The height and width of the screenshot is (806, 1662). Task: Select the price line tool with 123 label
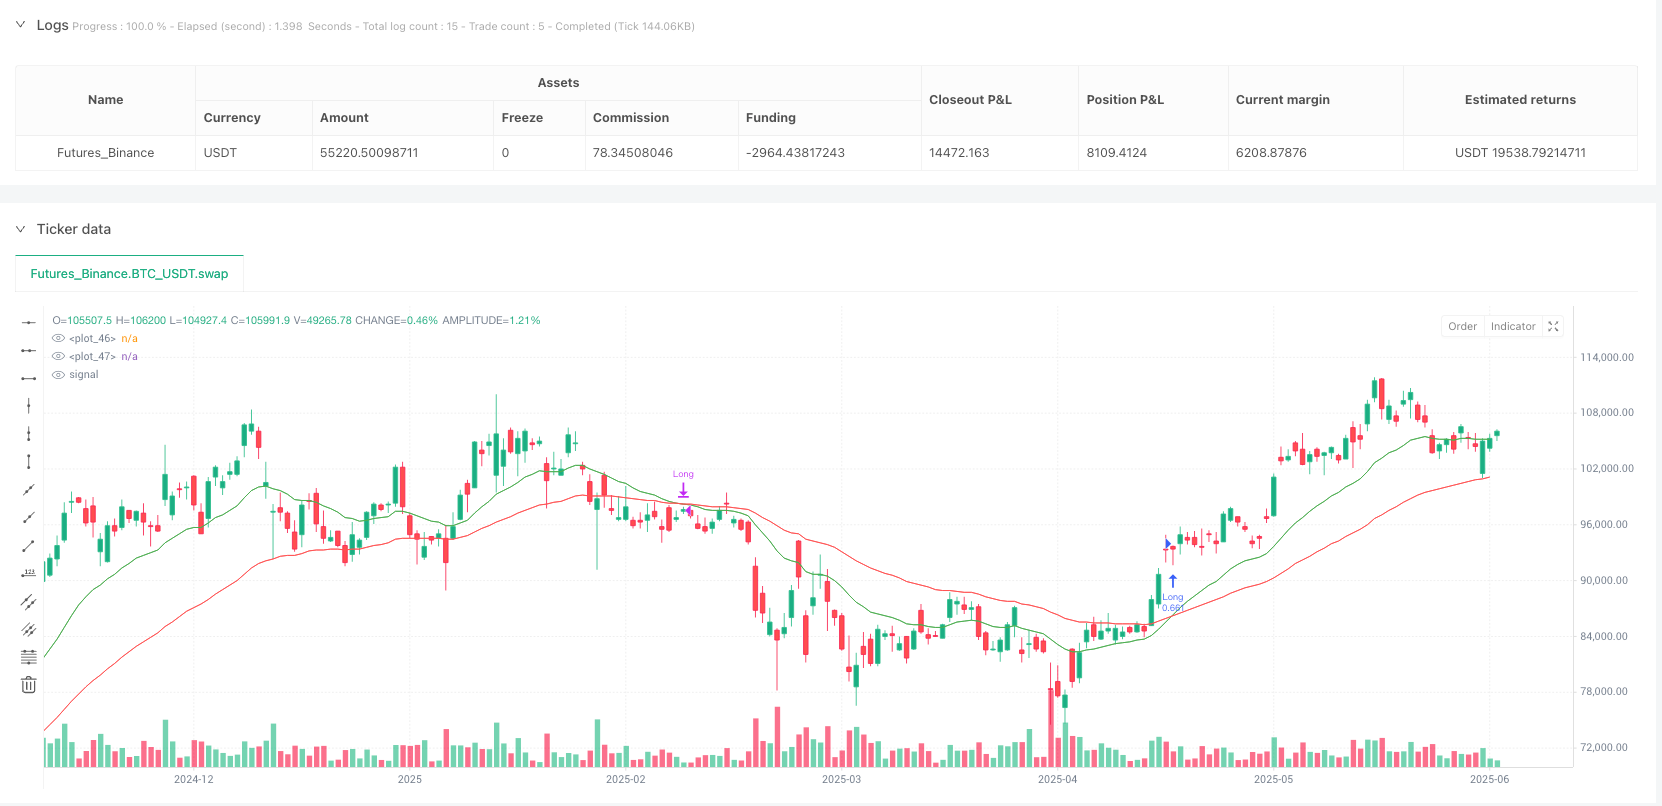(29, 573)
